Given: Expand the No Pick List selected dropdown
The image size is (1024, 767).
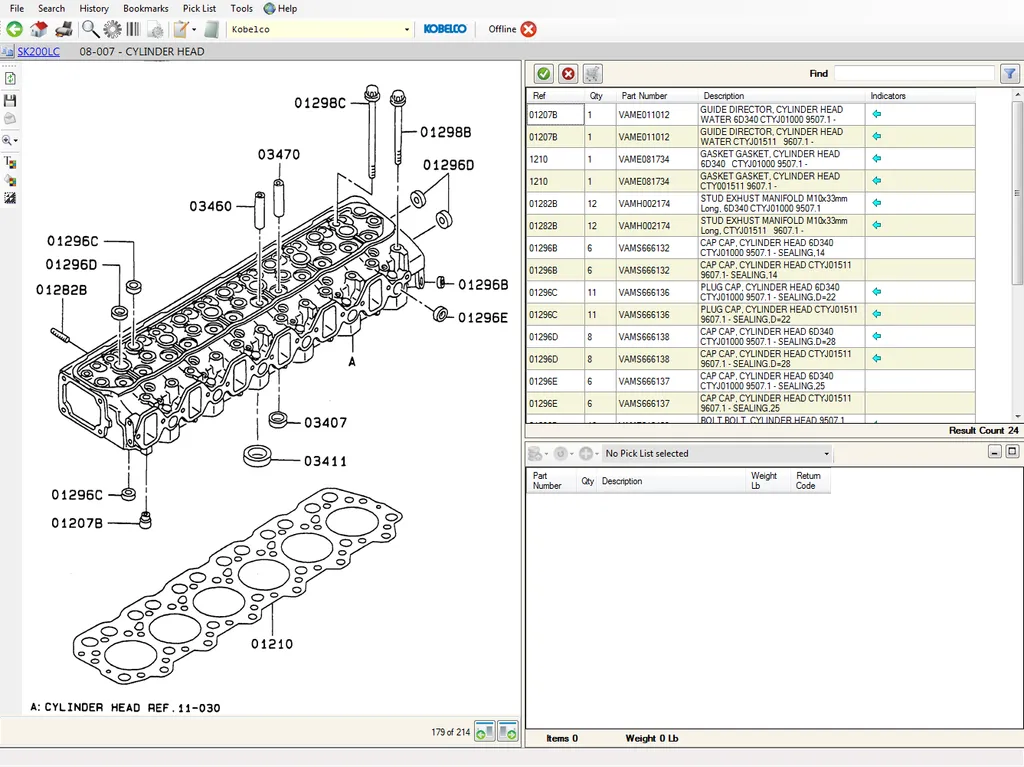Looking at the screenshot, I should point(826,454).
